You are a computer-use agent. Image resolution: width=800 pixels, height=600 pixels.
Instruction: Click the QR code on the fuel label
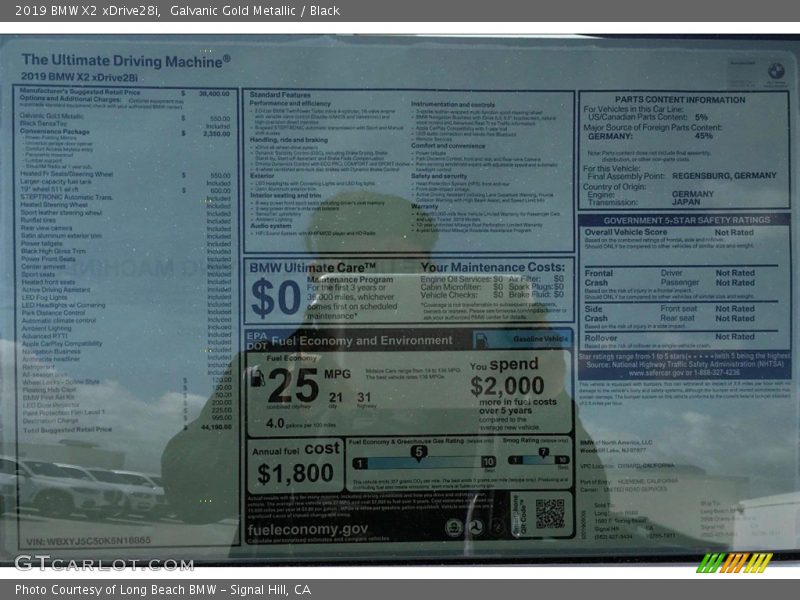pos(549,513)
